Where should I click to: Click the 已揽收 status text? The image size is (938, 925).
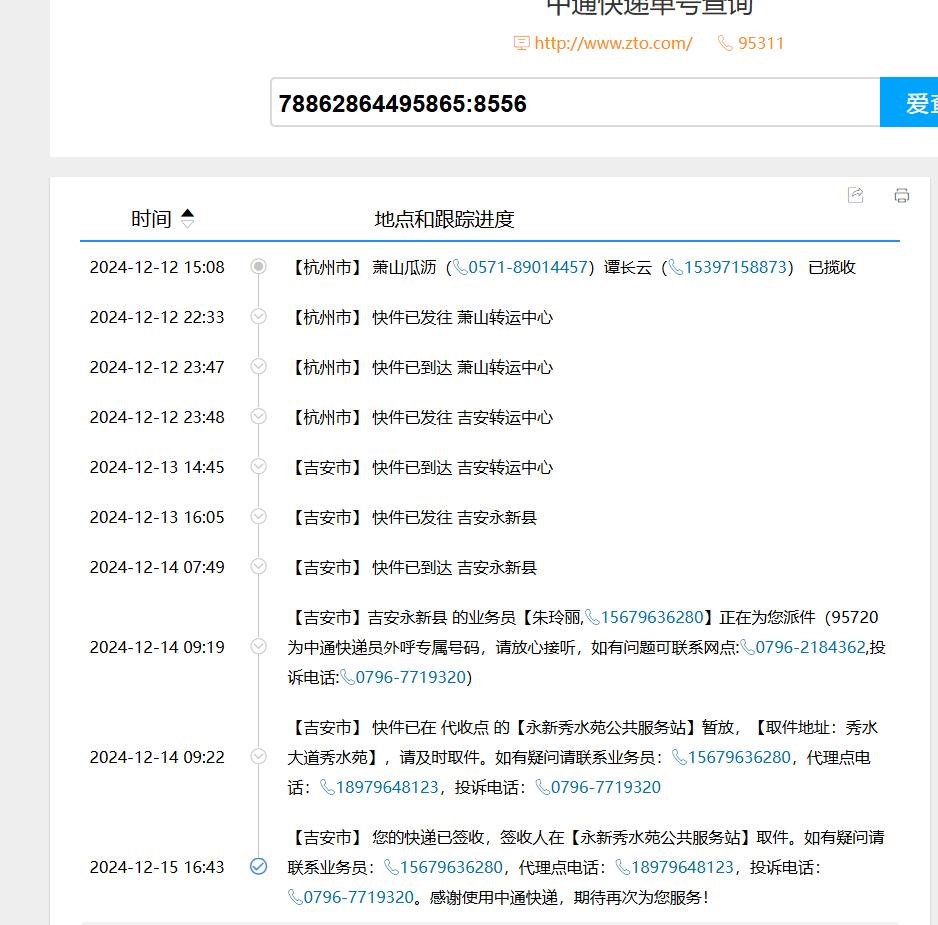coord(832,267)
